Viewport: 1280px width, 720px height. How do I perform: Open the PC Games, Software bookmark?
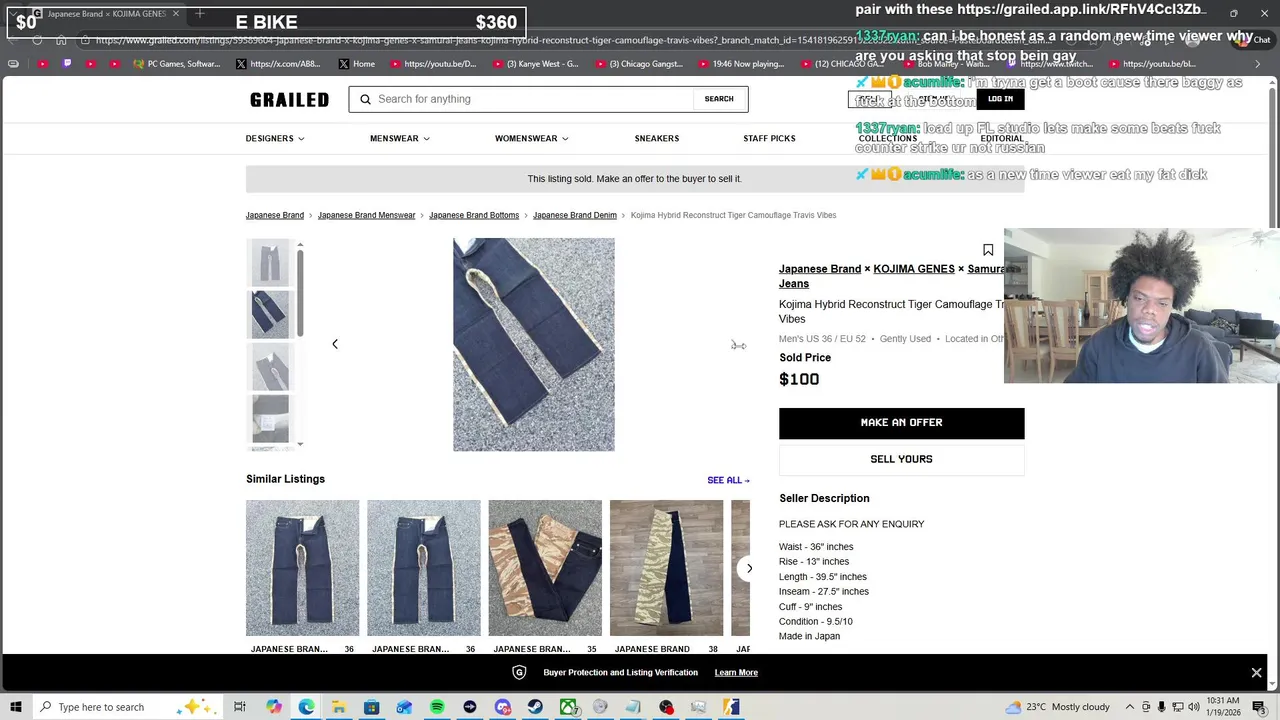176,64
